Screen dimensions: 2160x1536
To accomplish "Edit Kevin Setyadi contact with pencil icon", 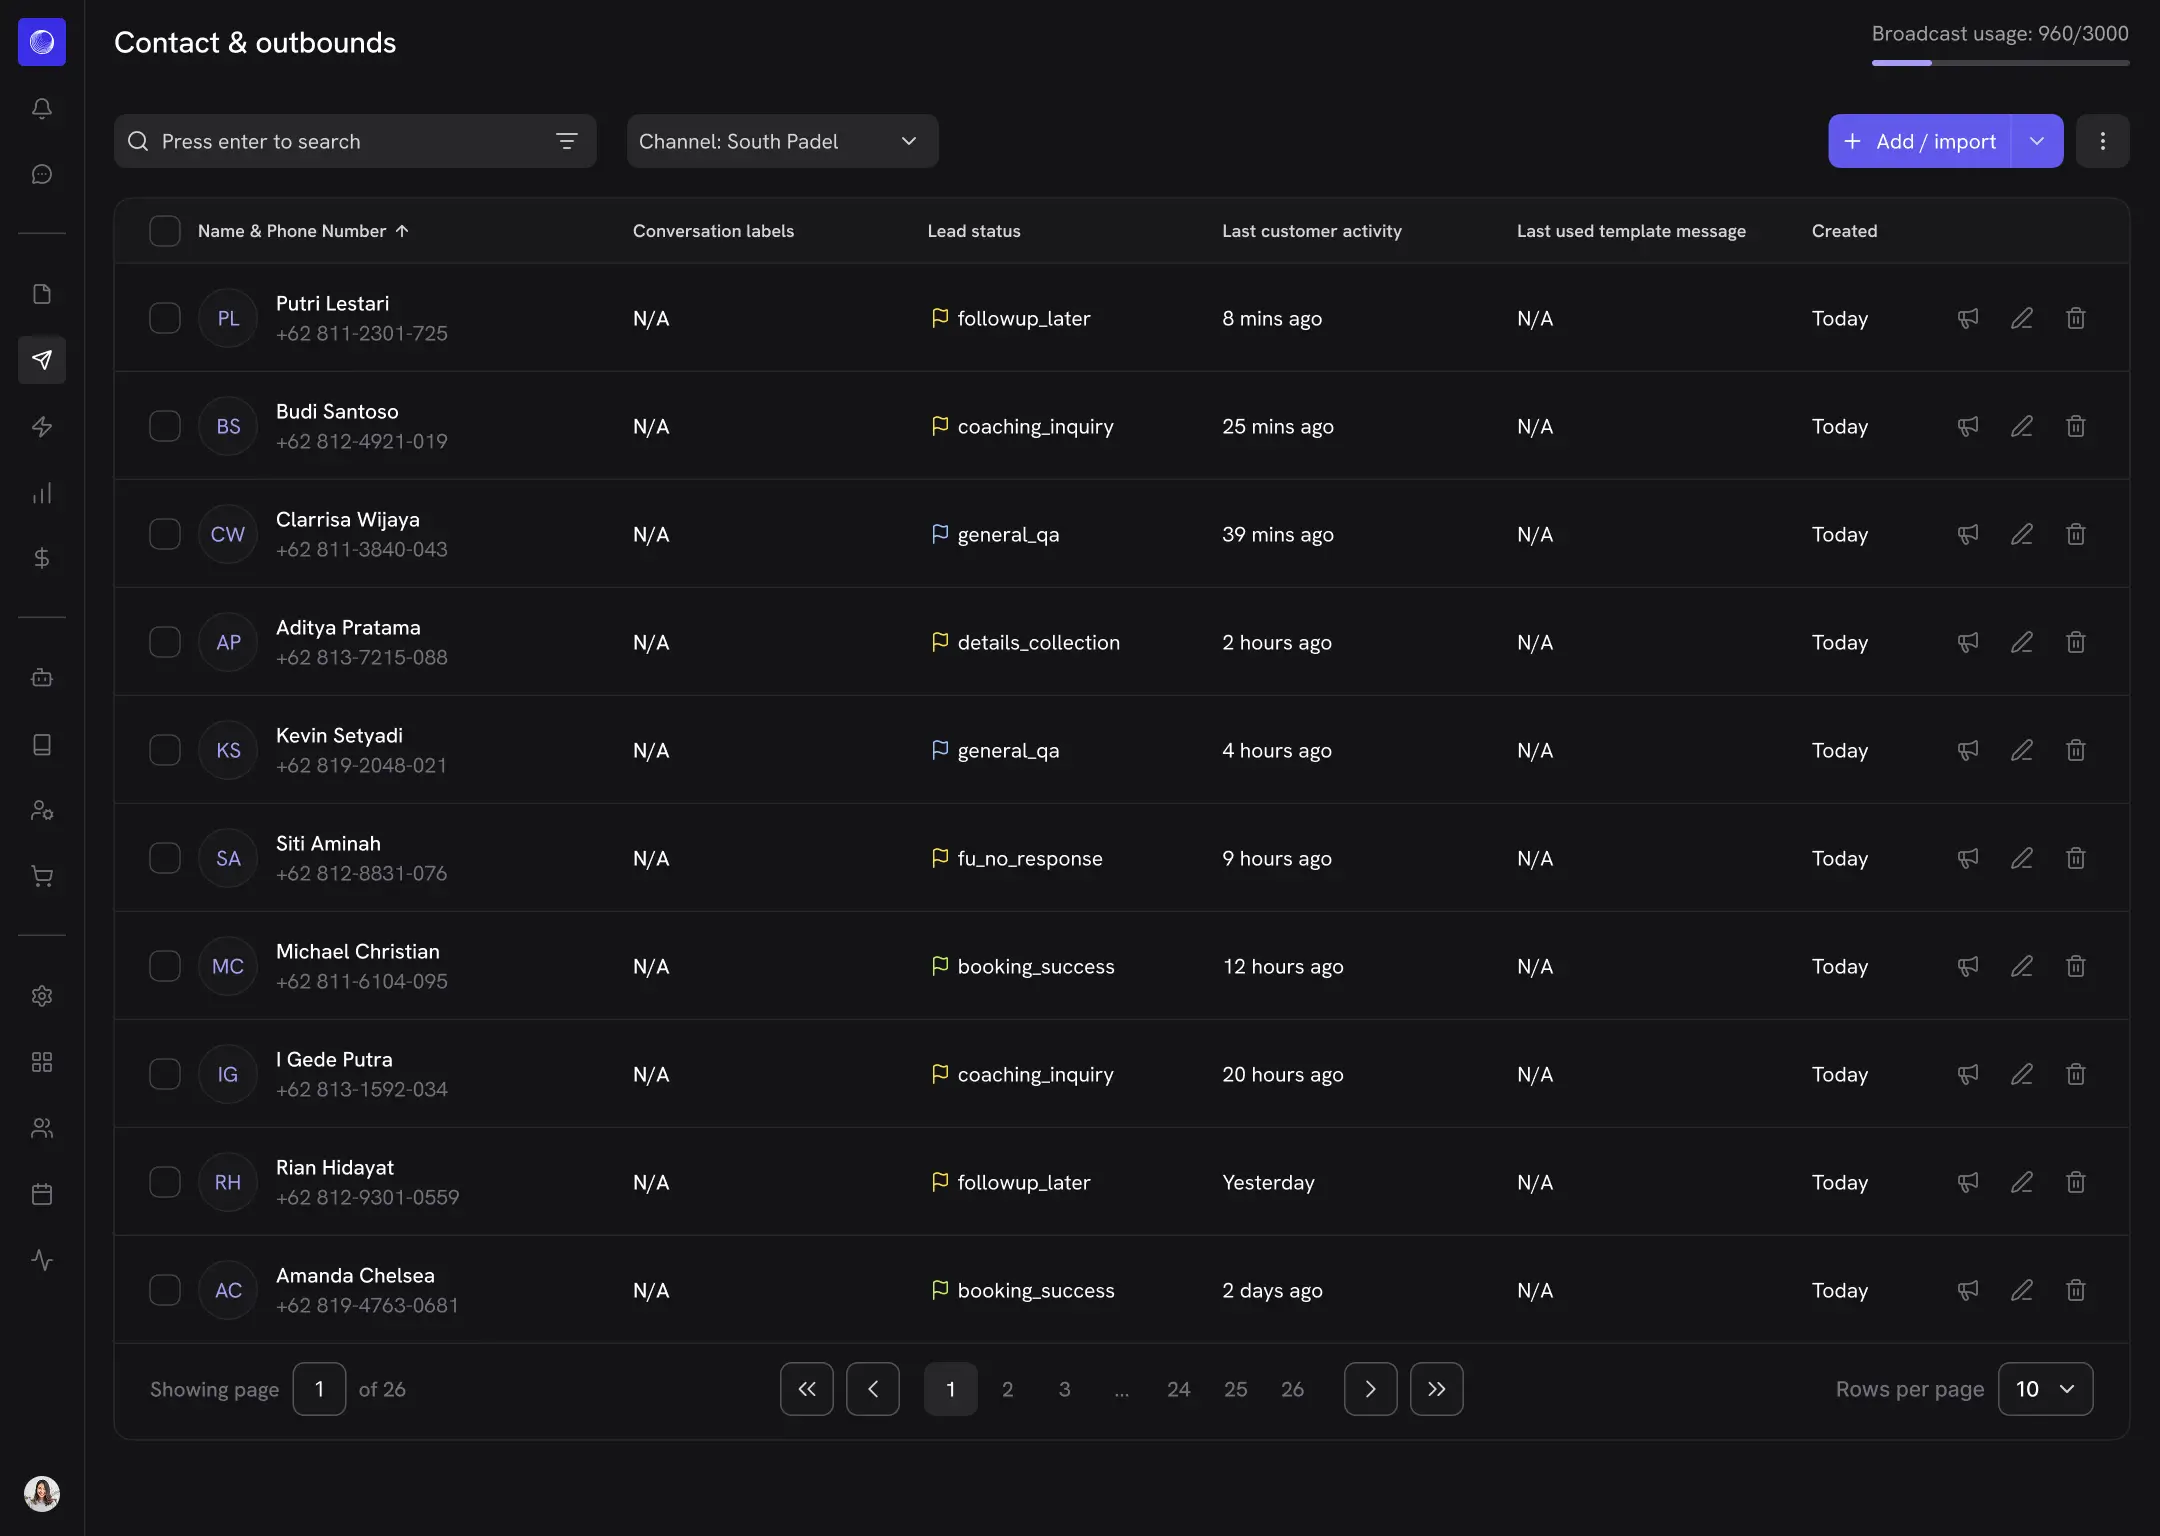I will click(x=2022, y=750).
